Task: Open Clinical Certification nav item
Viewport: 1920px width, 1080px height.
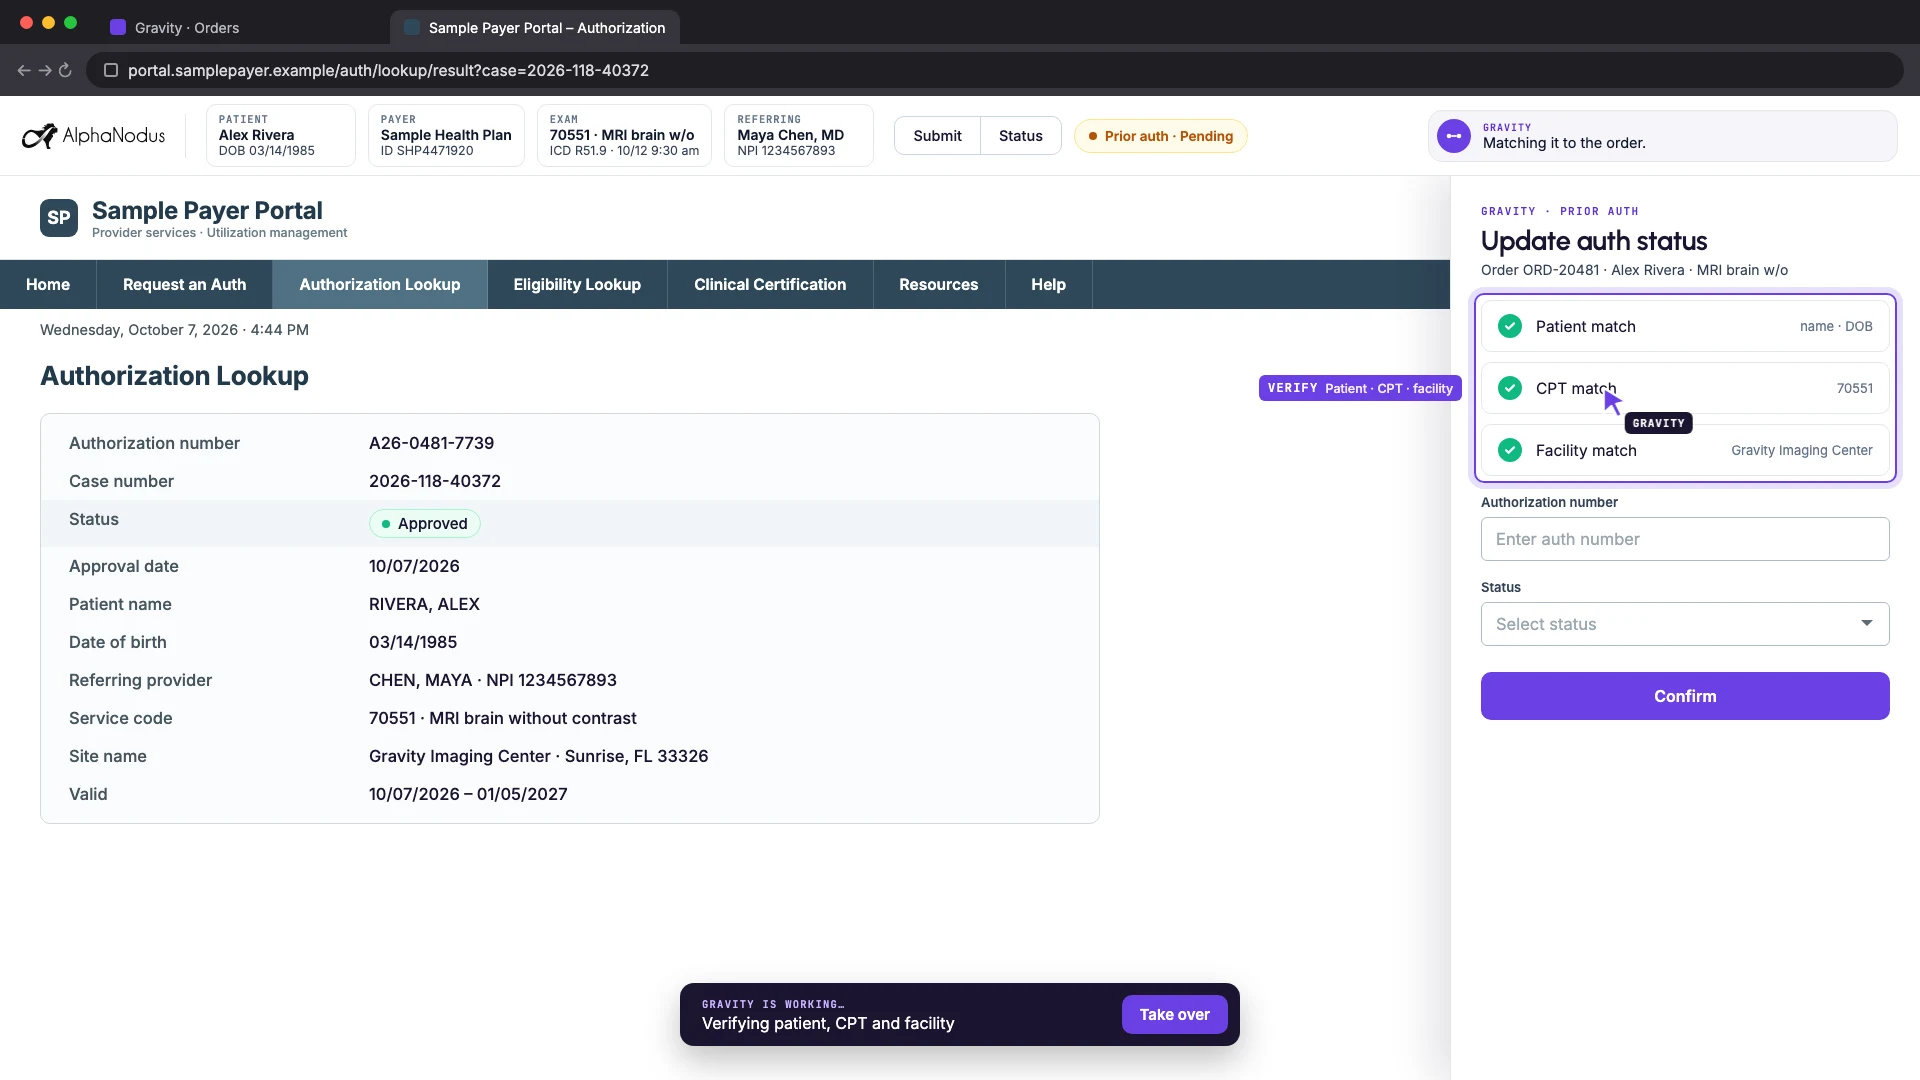Action: coord(770,284)
